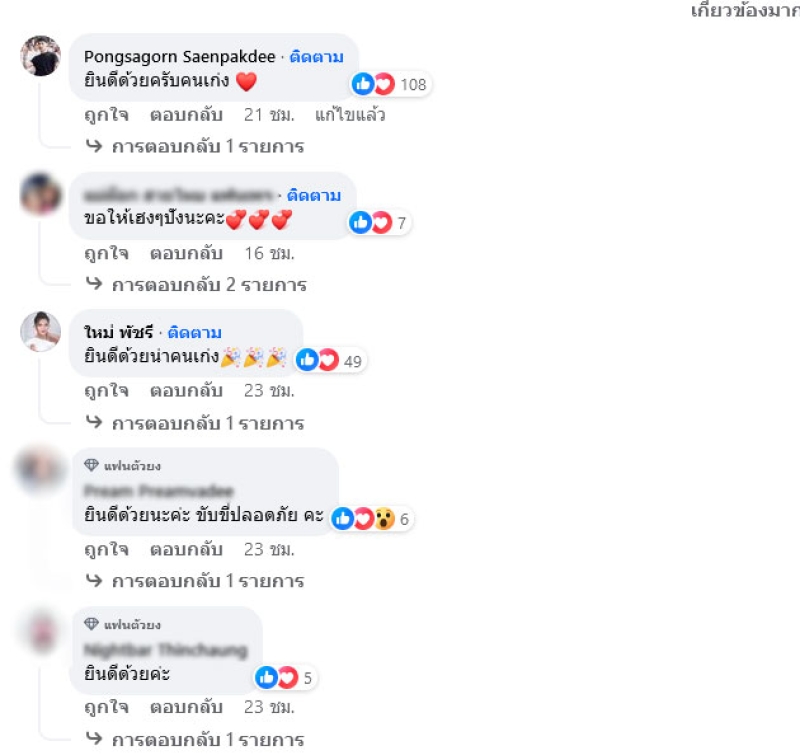Image resolution: width=800 pixels, height=755 pixels.
Task: Expand การตอบกลับ 2 รายการ replies
Action: (196, 284)
